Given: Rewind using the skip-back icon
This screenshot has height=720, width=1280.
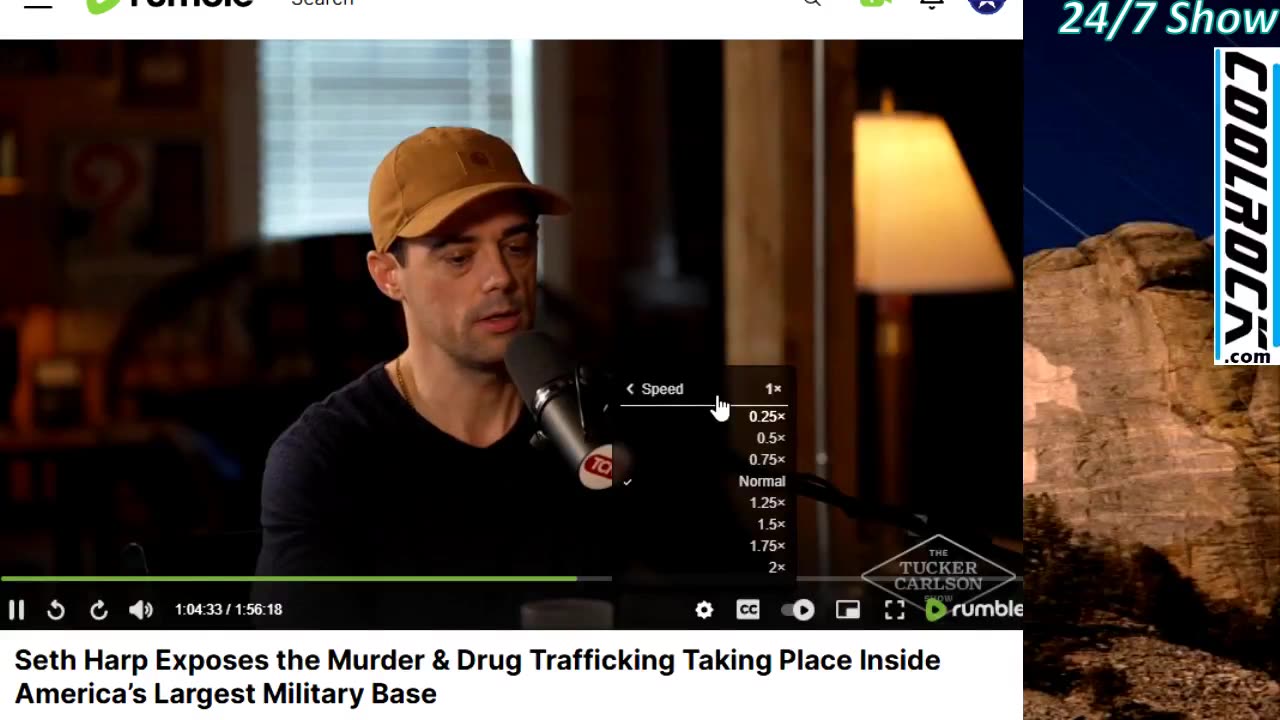Looking at the screenshot, I should point(56,609).
